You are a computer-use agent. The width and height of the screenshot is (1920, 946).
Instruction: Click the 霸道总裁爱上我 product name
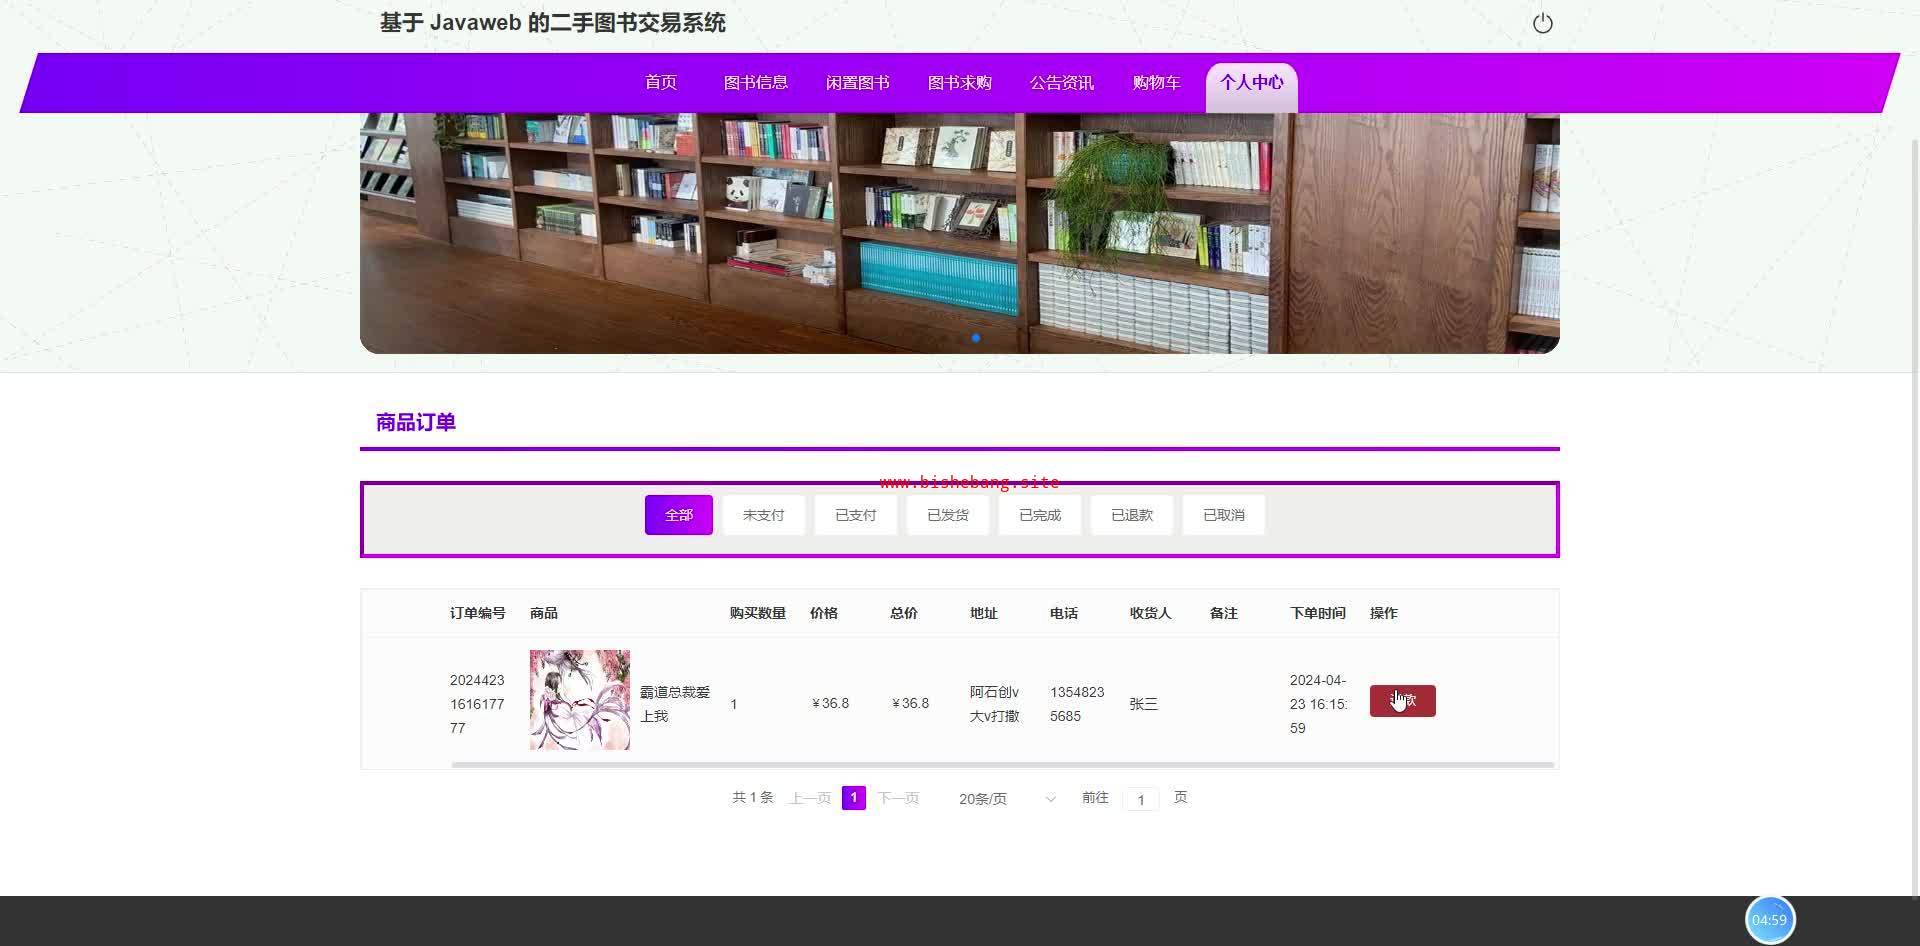point(675,704)
